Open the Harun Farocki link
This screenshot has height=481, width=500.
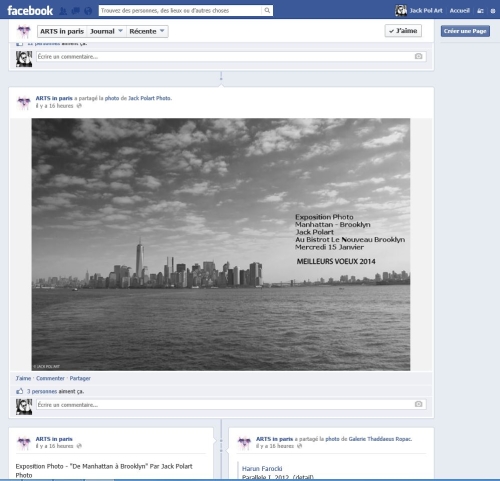pyautogui.click(x=262, y=468)
